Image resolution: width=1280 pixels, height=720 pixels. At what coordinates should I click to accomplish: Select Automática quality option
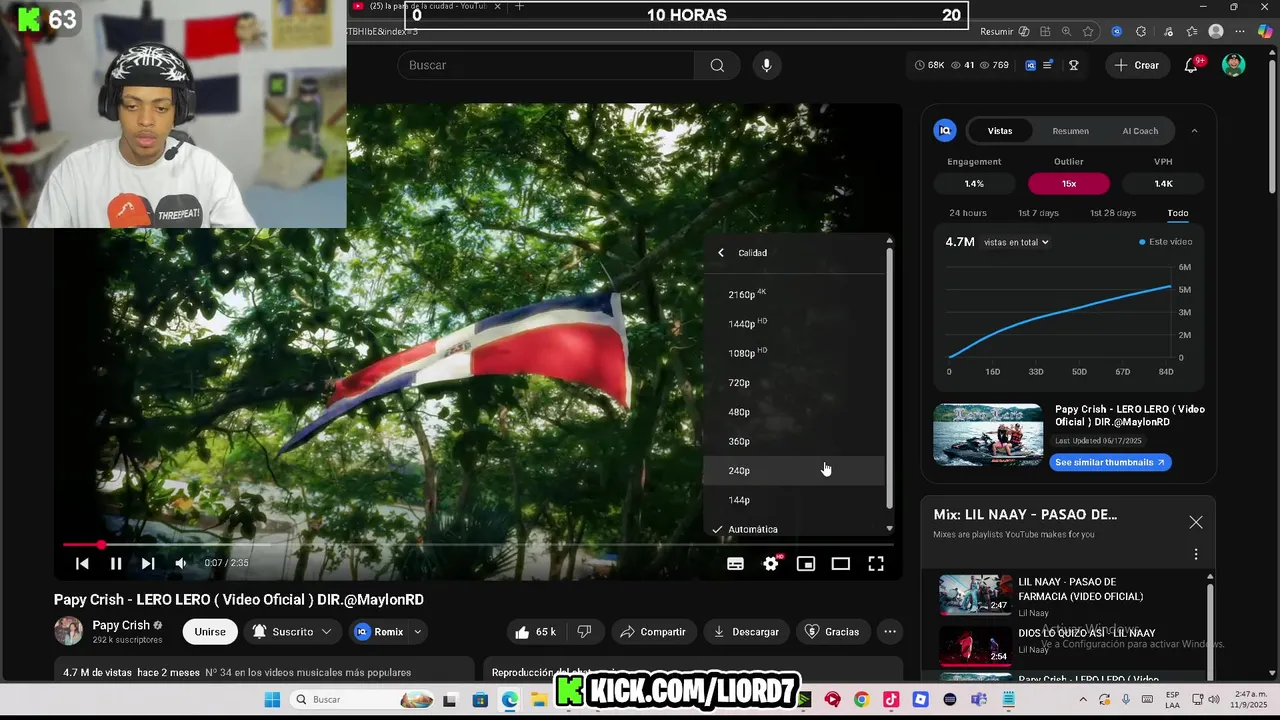click(x=794, y=529)
